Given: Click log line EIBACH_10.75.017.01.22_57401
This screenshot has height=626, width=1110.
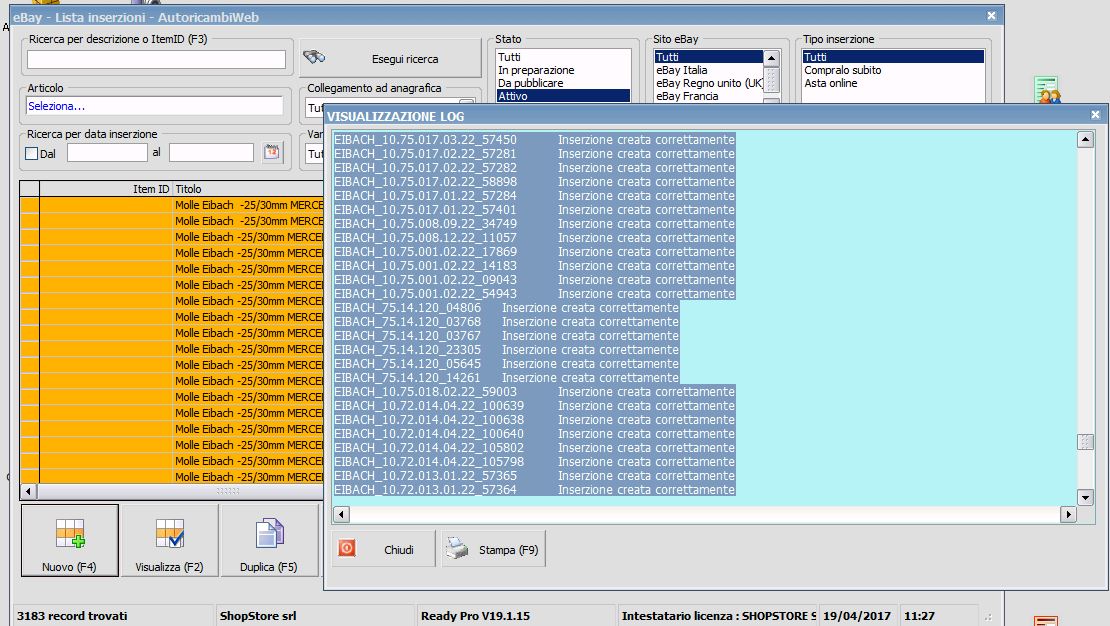Looking at the screenshot, I should 534,210.
